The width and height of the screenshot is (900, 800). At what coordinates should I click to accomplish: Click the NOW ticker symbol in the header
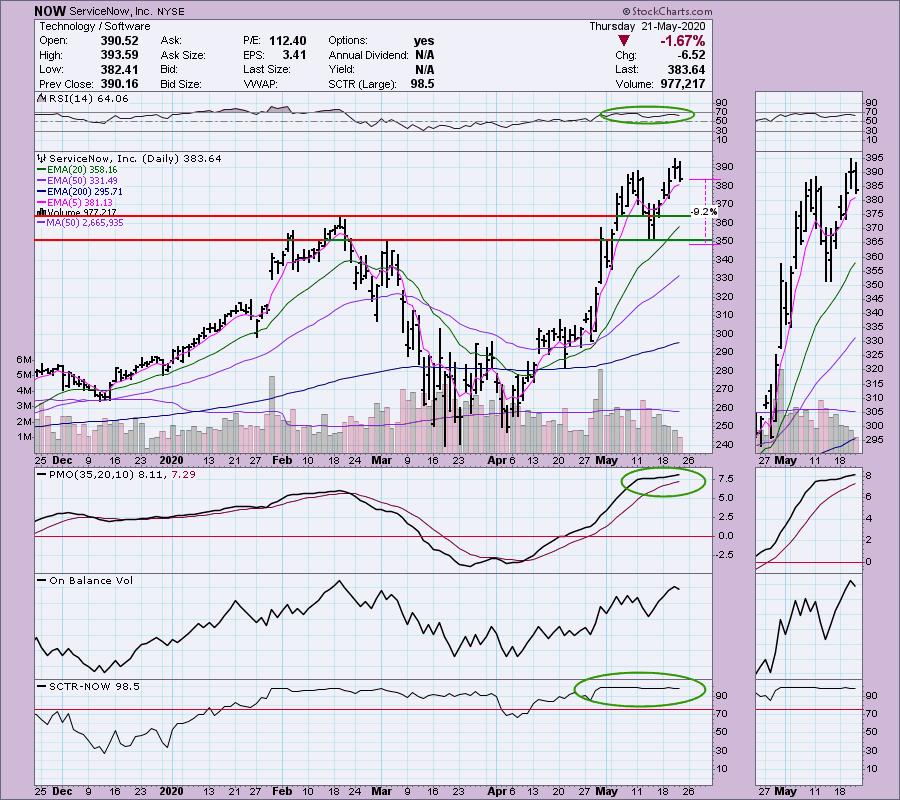tap(49, 11)
